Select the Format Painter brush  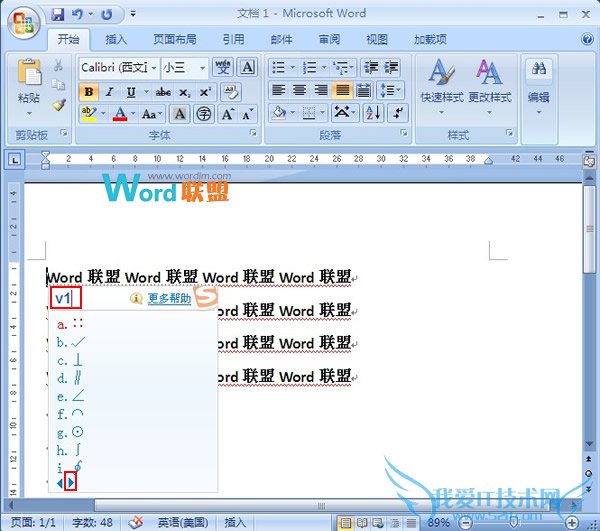point(59,104)
